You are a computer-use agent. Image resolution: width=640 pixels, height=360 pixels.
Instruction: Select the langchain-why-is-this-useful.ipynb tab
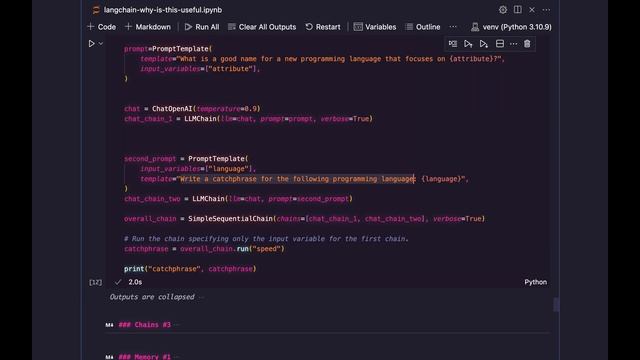pyautogui.click(x=162, y=10)
